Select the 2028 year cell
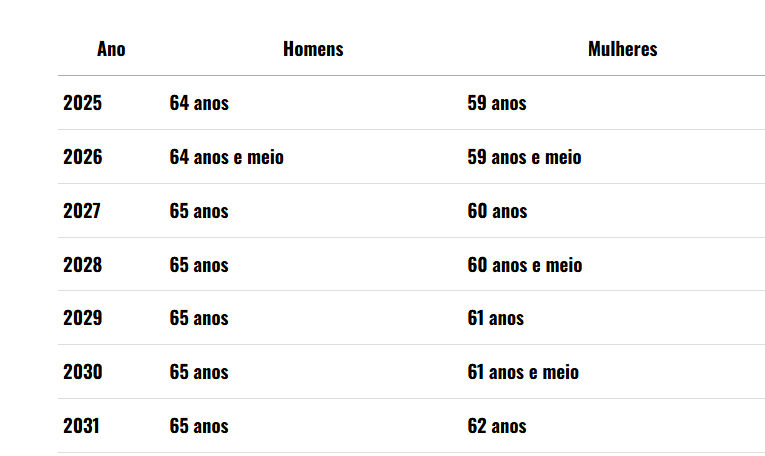765x456 pixels. 82,265
